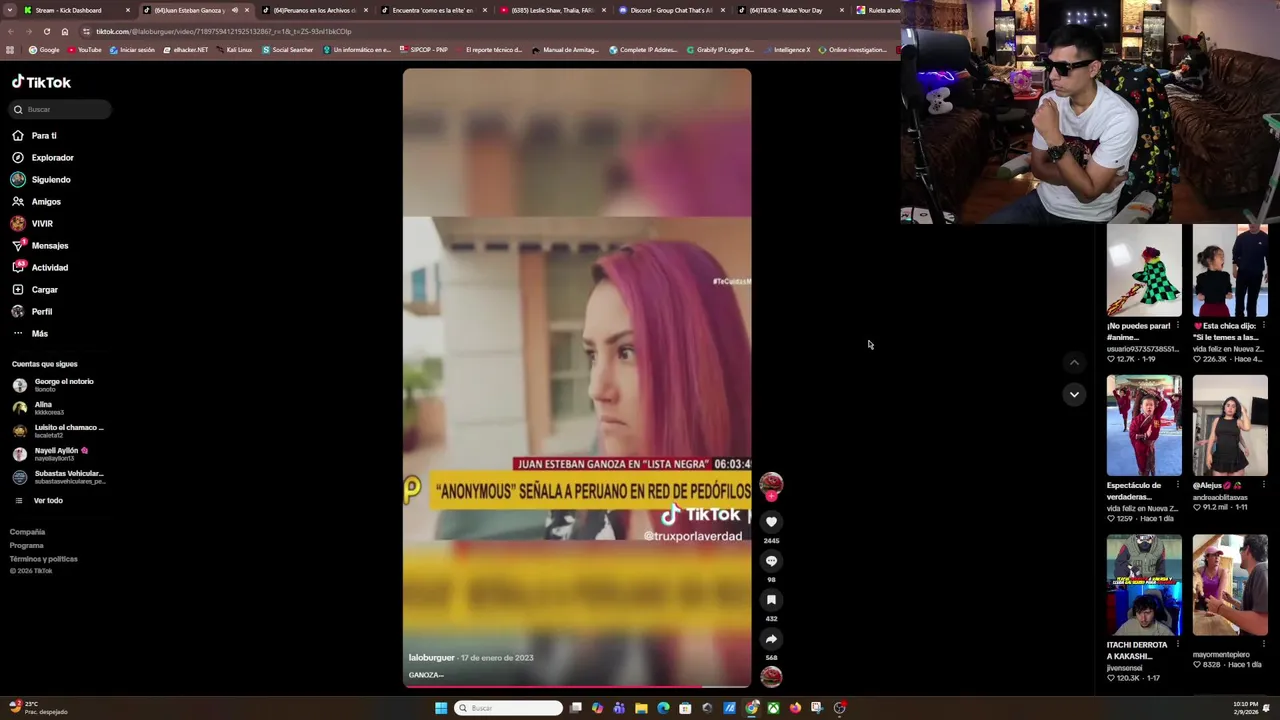Screen dimensions: 1280x720
Task: Switch to Discord Group Chat tab
Action: (x=671, y=10)
